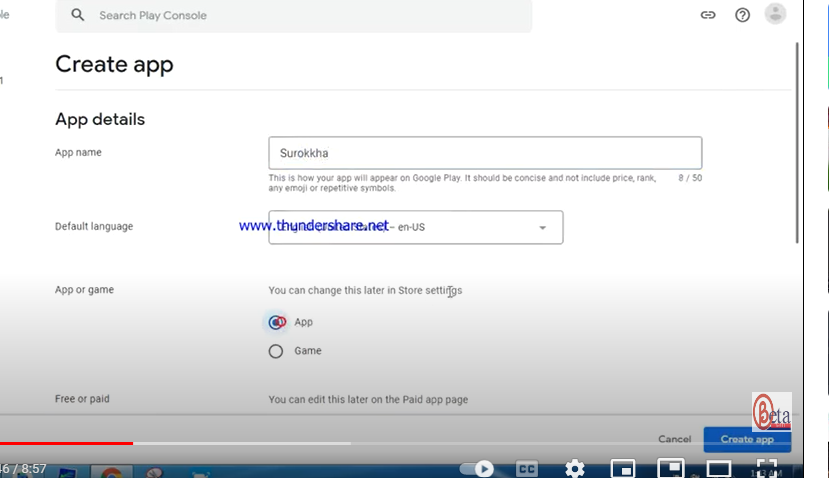
Task: Open the Default language dropdown
Action: [x=415, y=227]
